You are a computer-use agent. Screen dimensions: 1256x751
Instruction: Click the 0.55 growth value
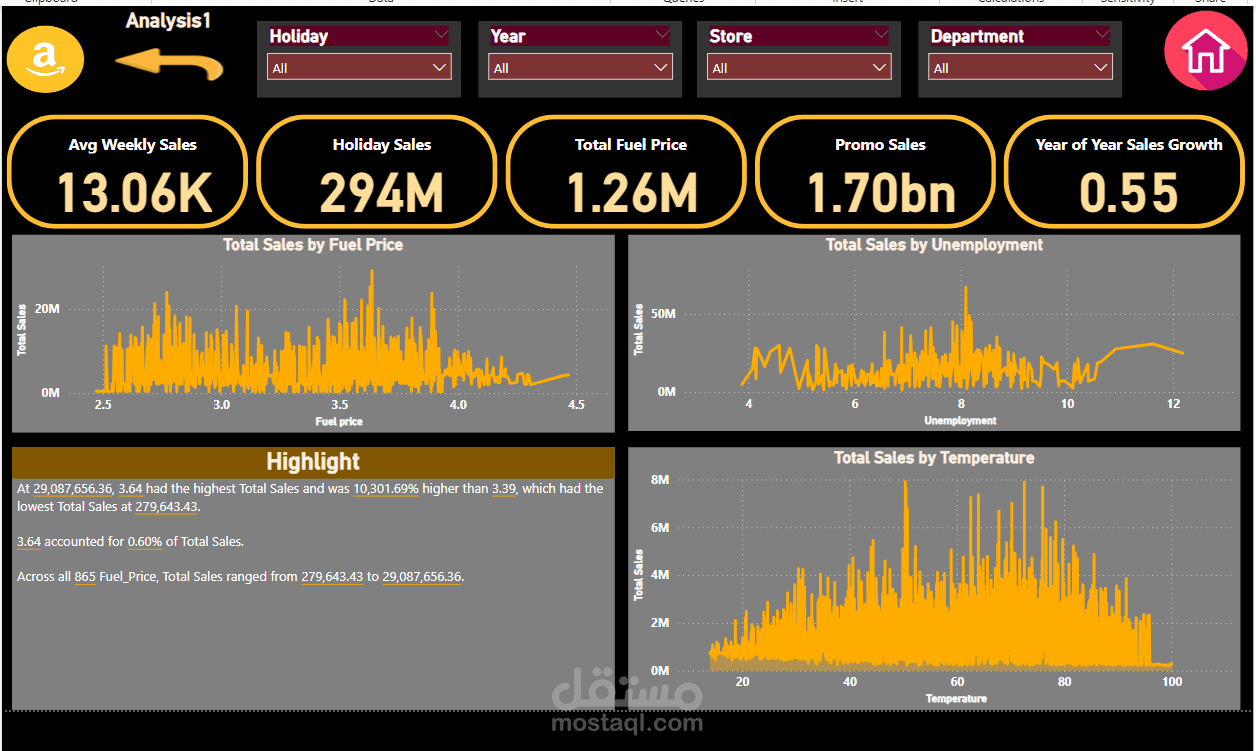pos(1129,192)
